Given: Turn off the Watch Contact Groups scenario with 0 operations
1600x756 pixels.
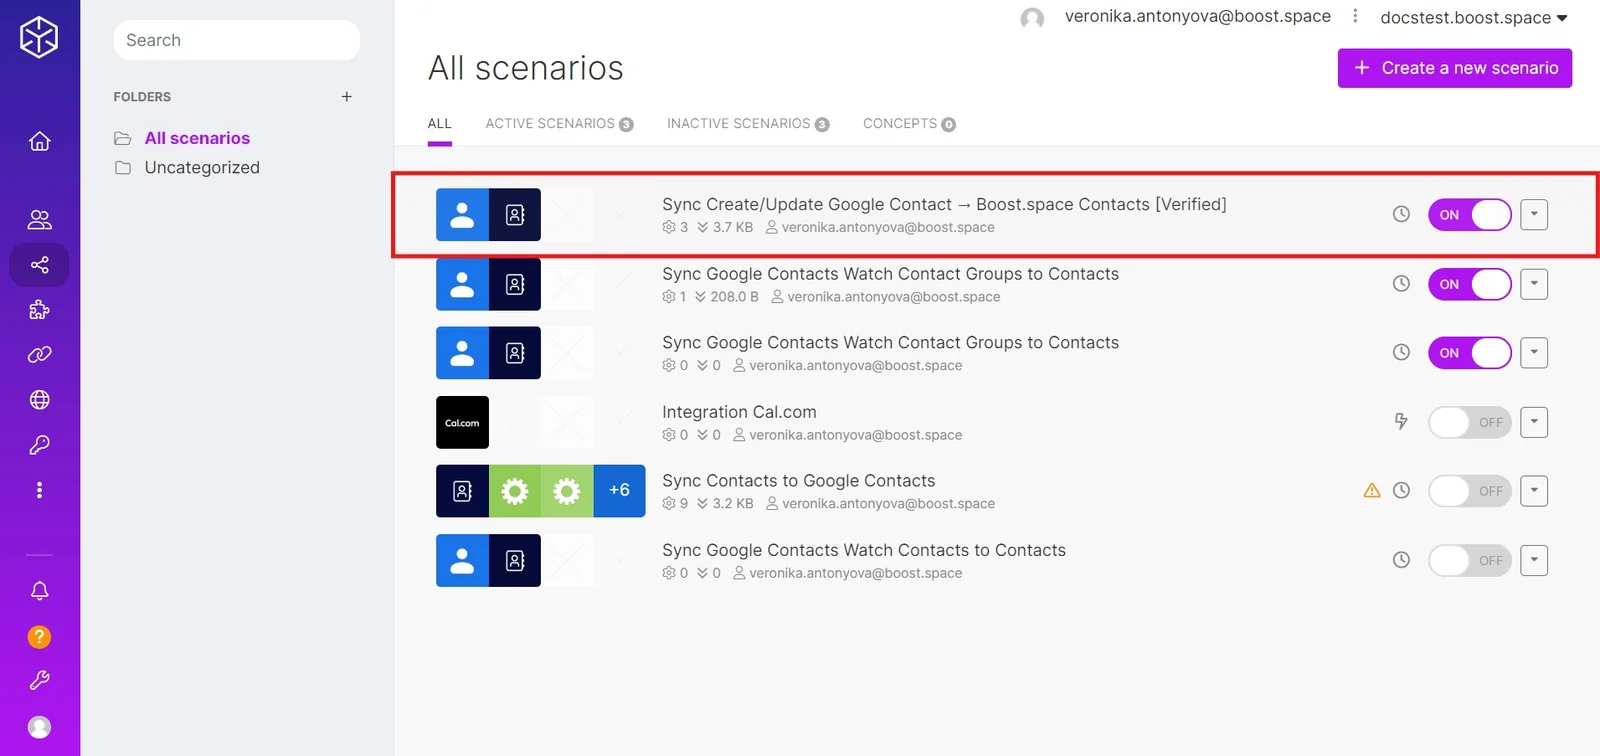Looking at the screenshot, I should coord(1469,353).
